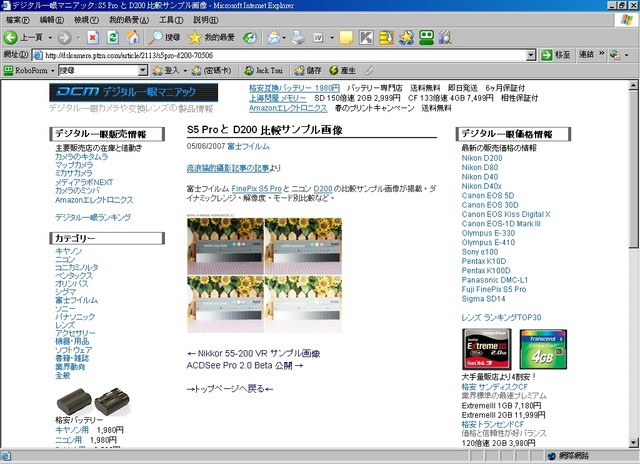
Task: Click the RoboForm logins star icon
Action: tap(158, 71)
